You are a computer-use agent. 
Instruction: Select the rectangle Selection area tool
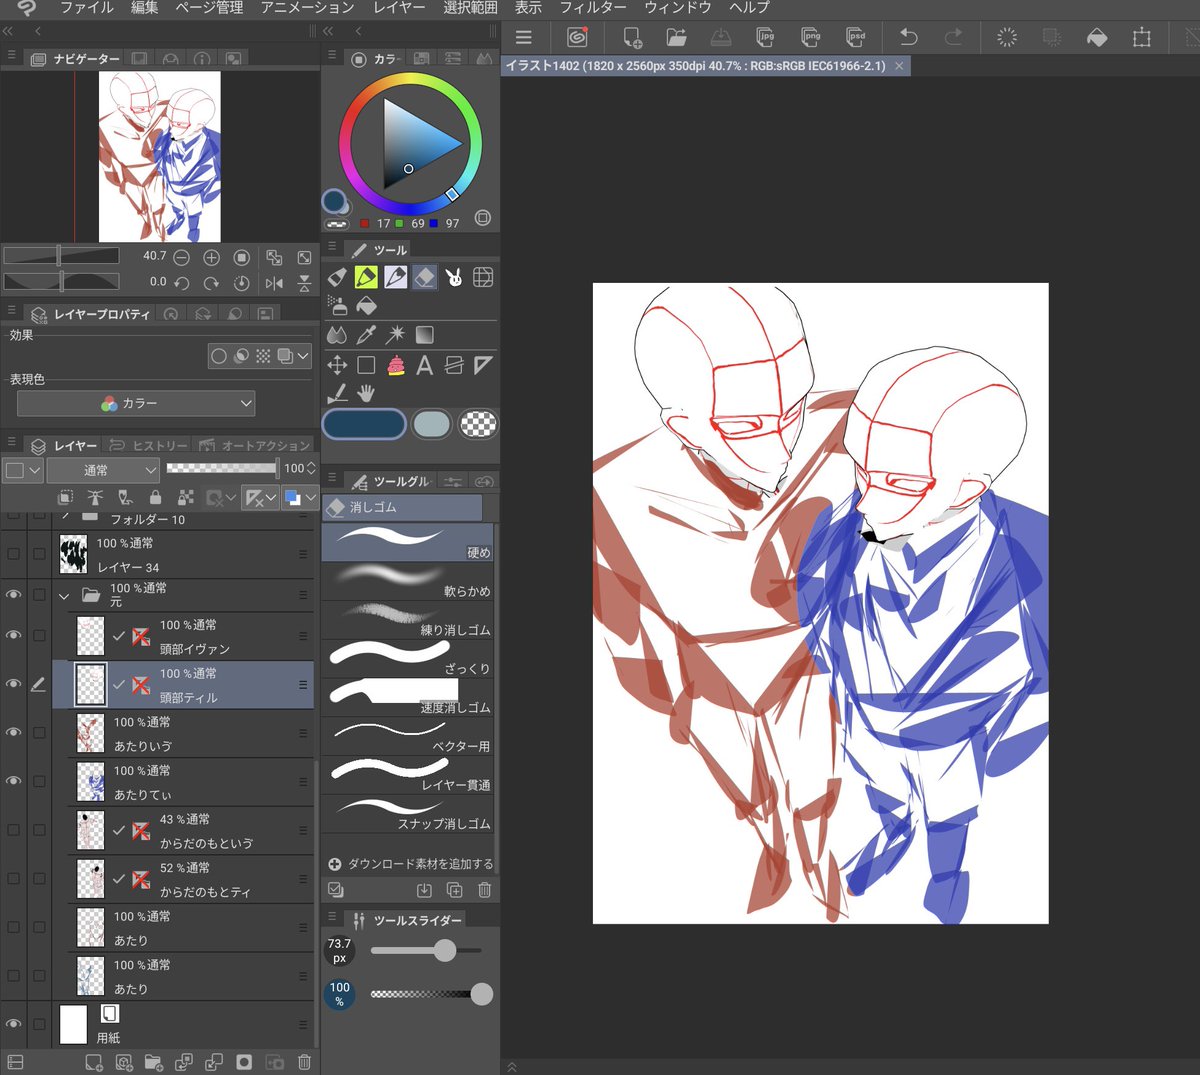coord(366,365)
